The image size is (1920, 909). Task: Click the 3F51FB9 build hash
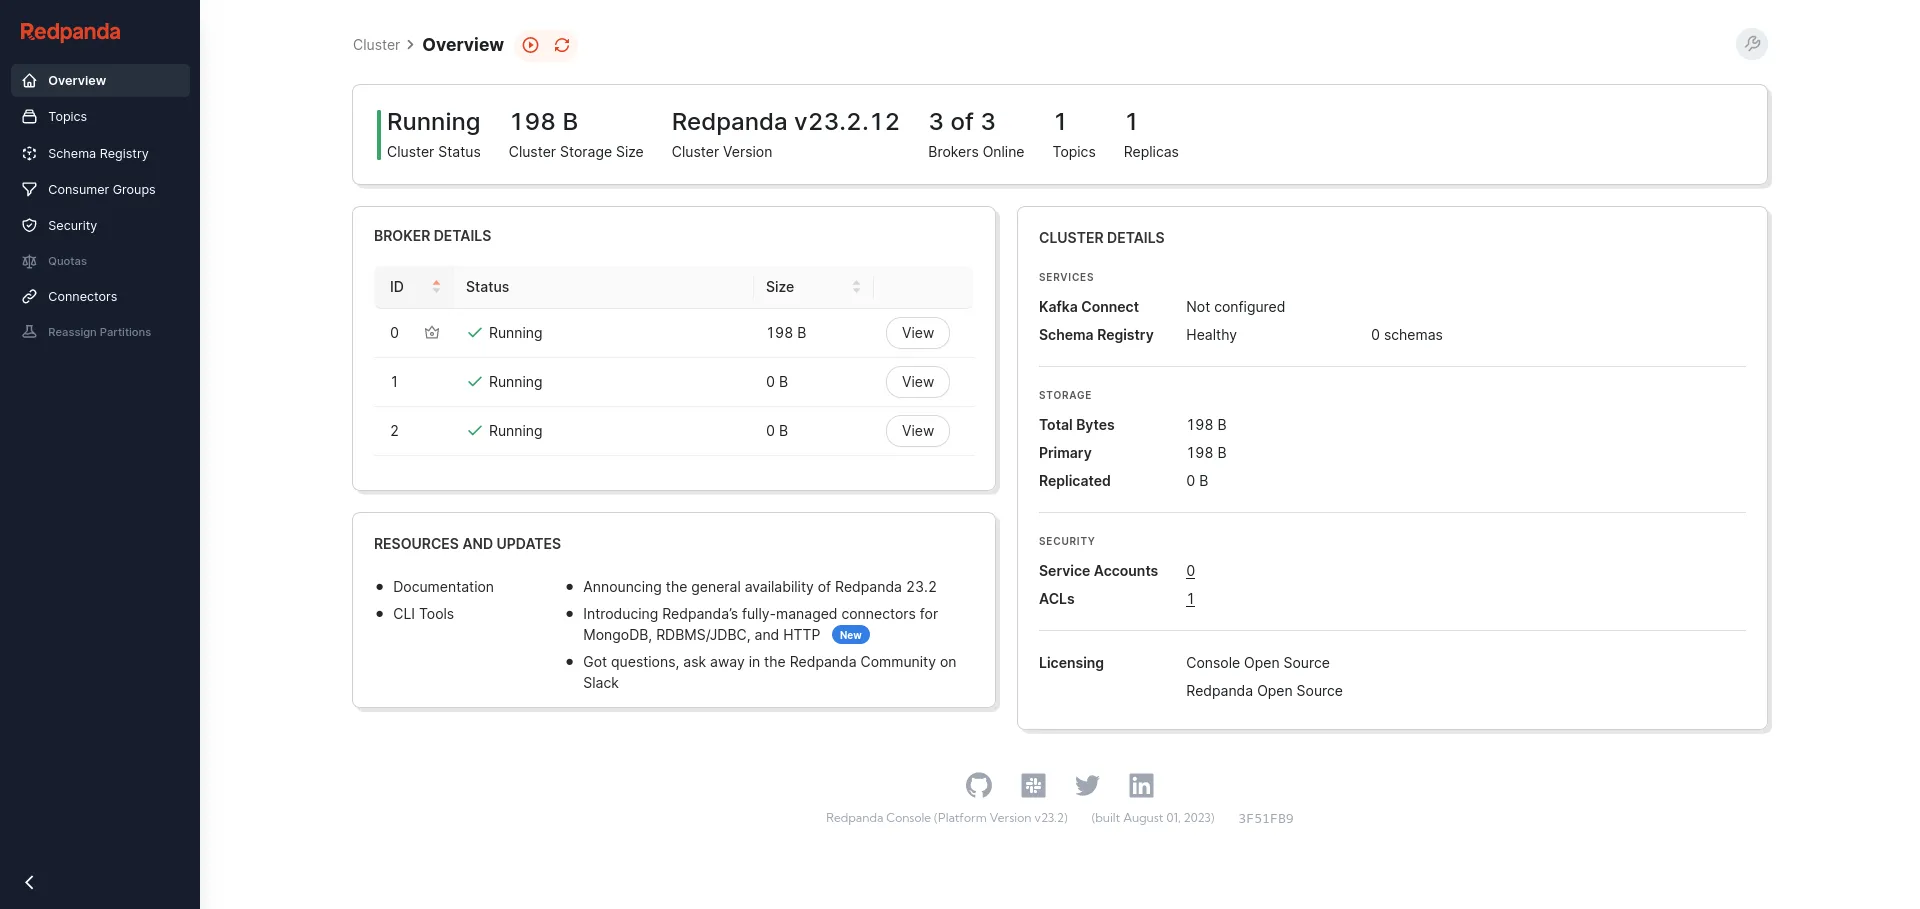[1266, 818]
